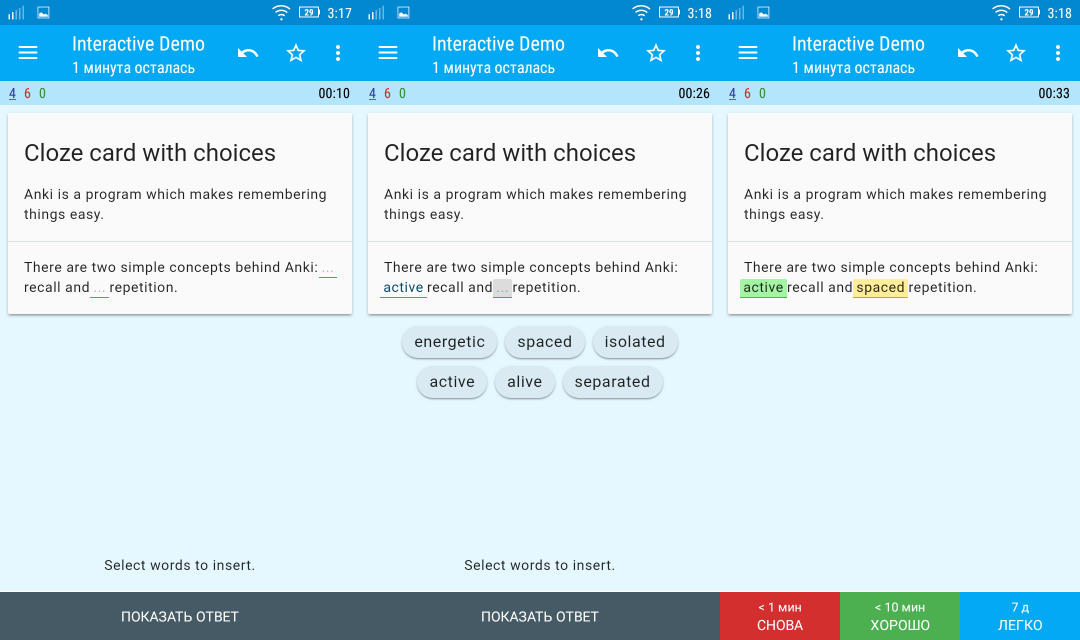Tap green 'active' answer in third card
Viewport: 1080px width, 640px height.
click(x=763, y=288)
